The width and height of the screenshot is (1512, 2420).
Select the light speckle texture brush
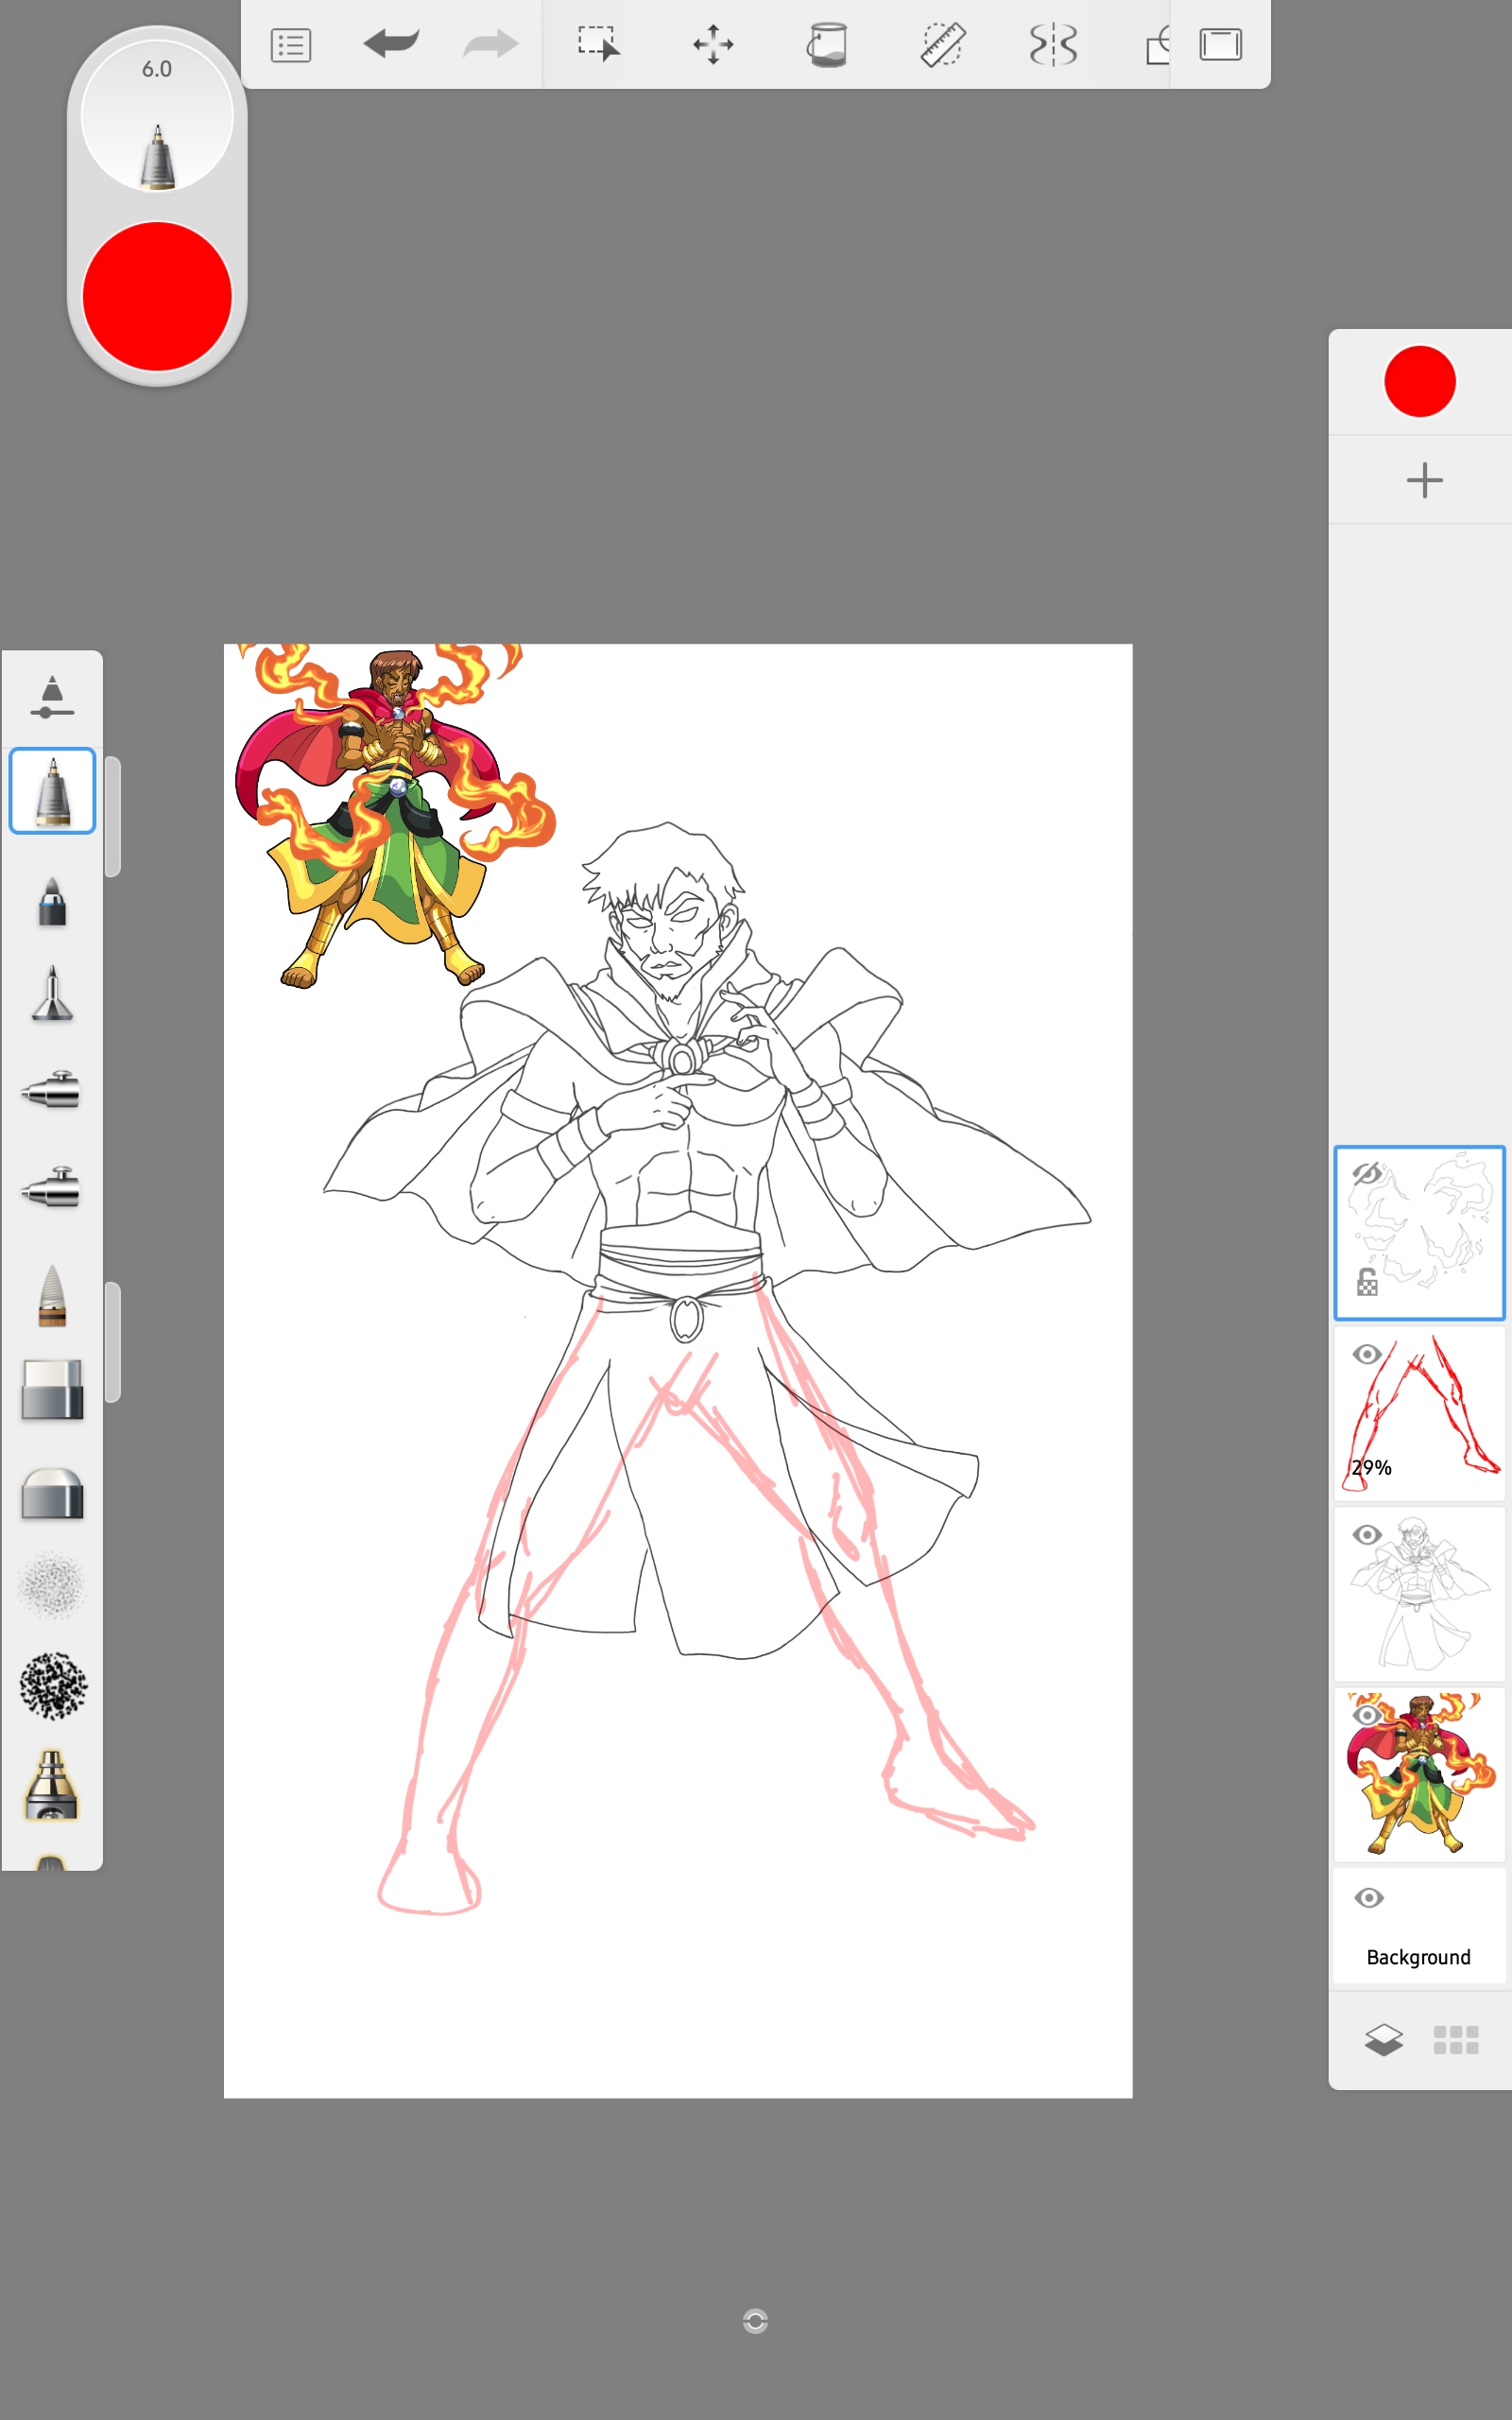(52, 1586)
